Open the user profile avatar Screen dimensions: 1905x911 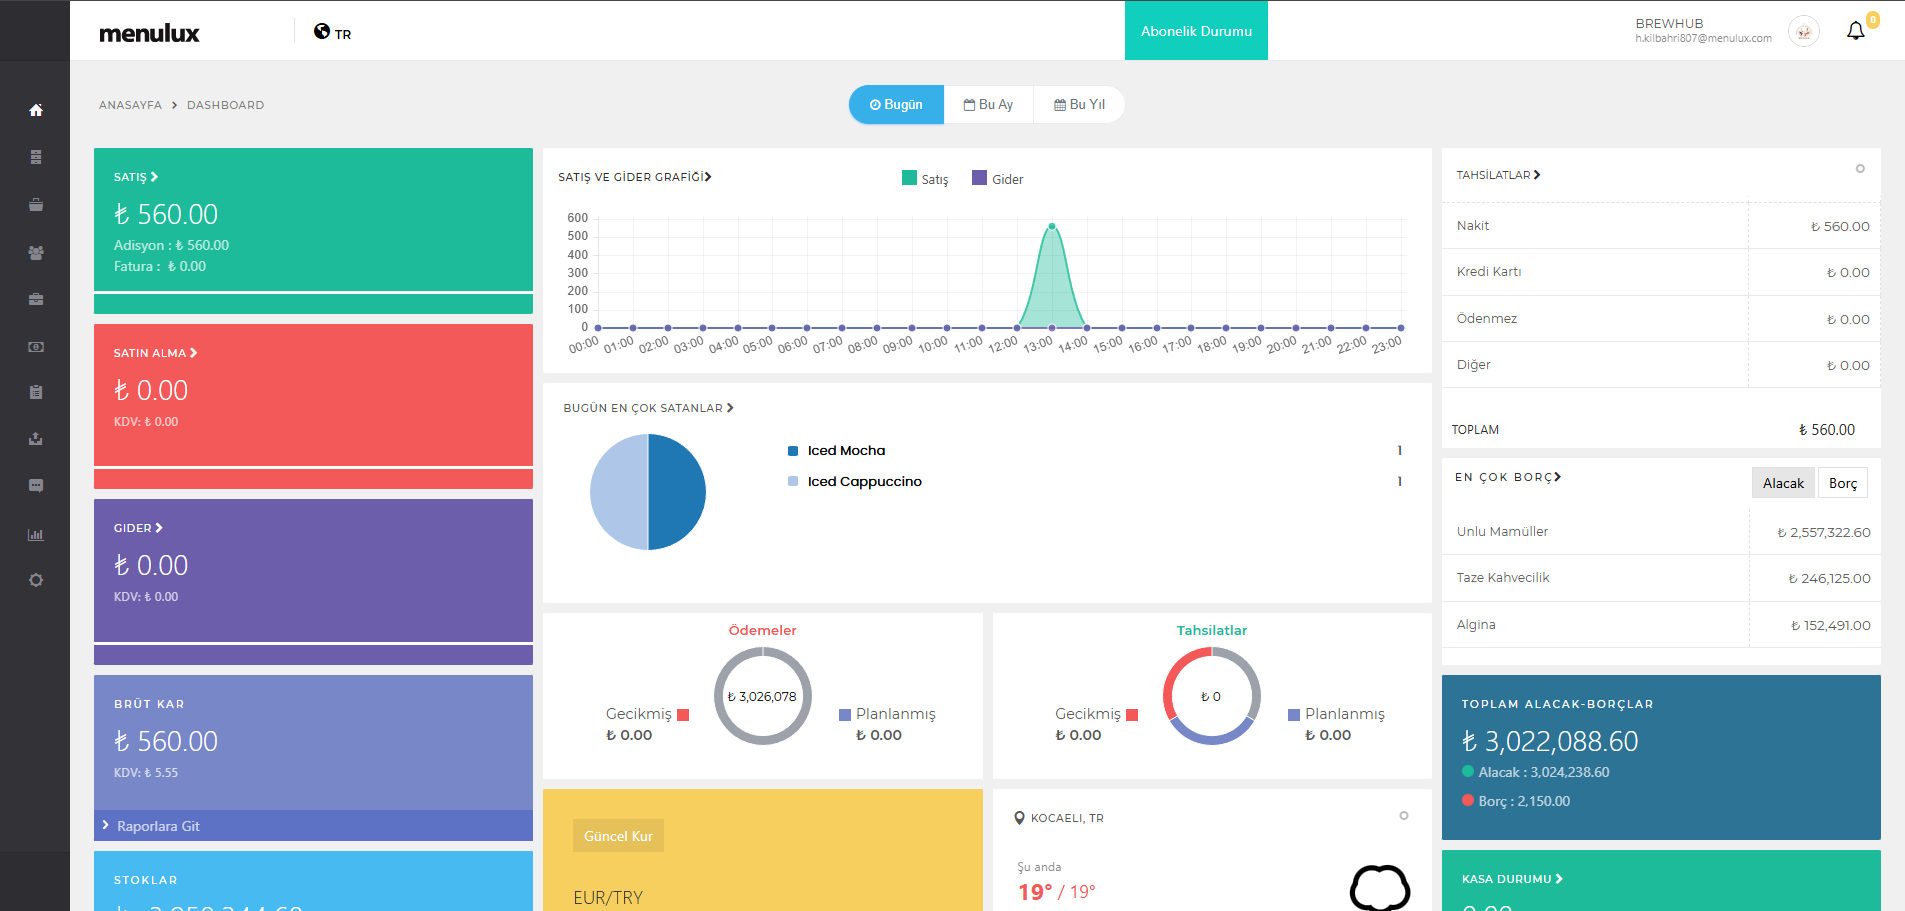(x=1803, y=32)
